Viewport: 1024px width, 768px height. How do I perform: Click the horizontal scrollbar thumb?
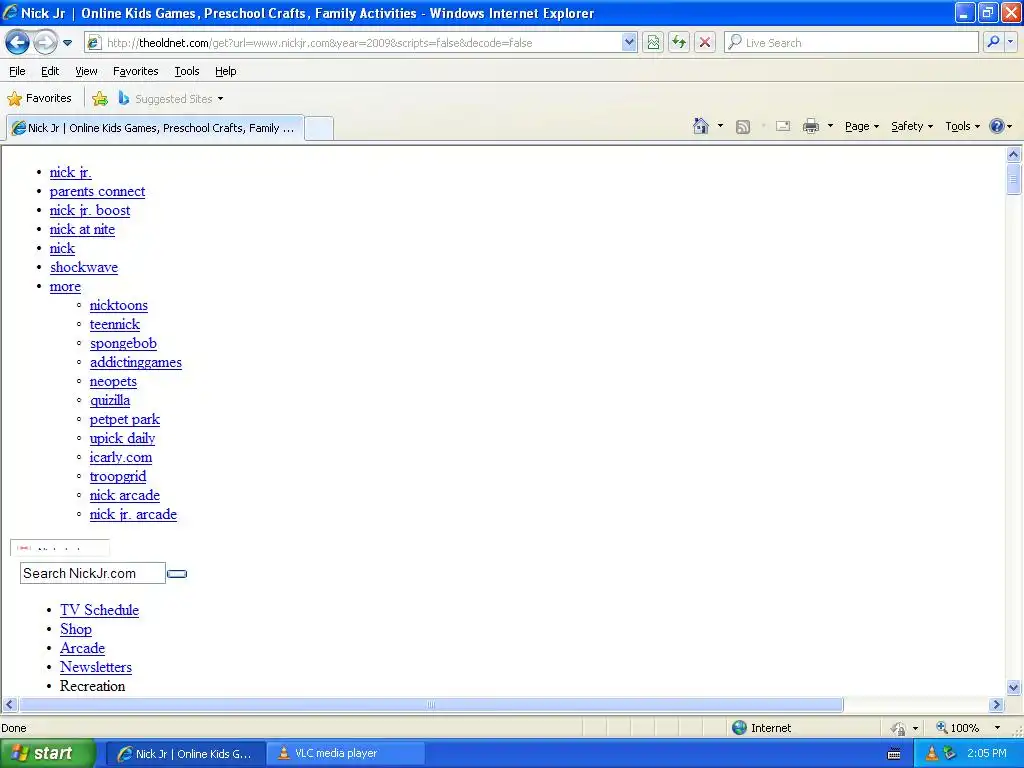431,705
